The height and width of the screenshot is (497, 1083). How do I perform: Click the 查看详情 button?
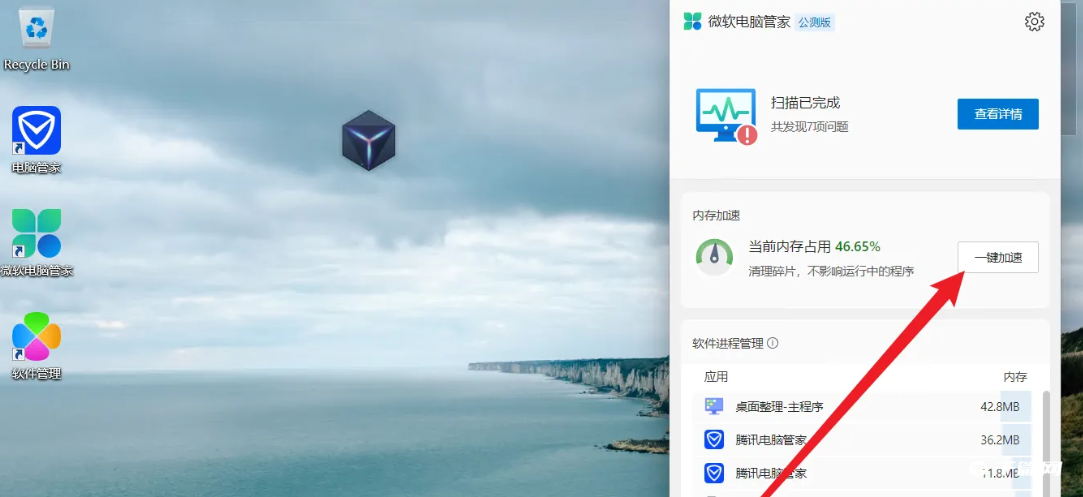click(x=997, y=114)
